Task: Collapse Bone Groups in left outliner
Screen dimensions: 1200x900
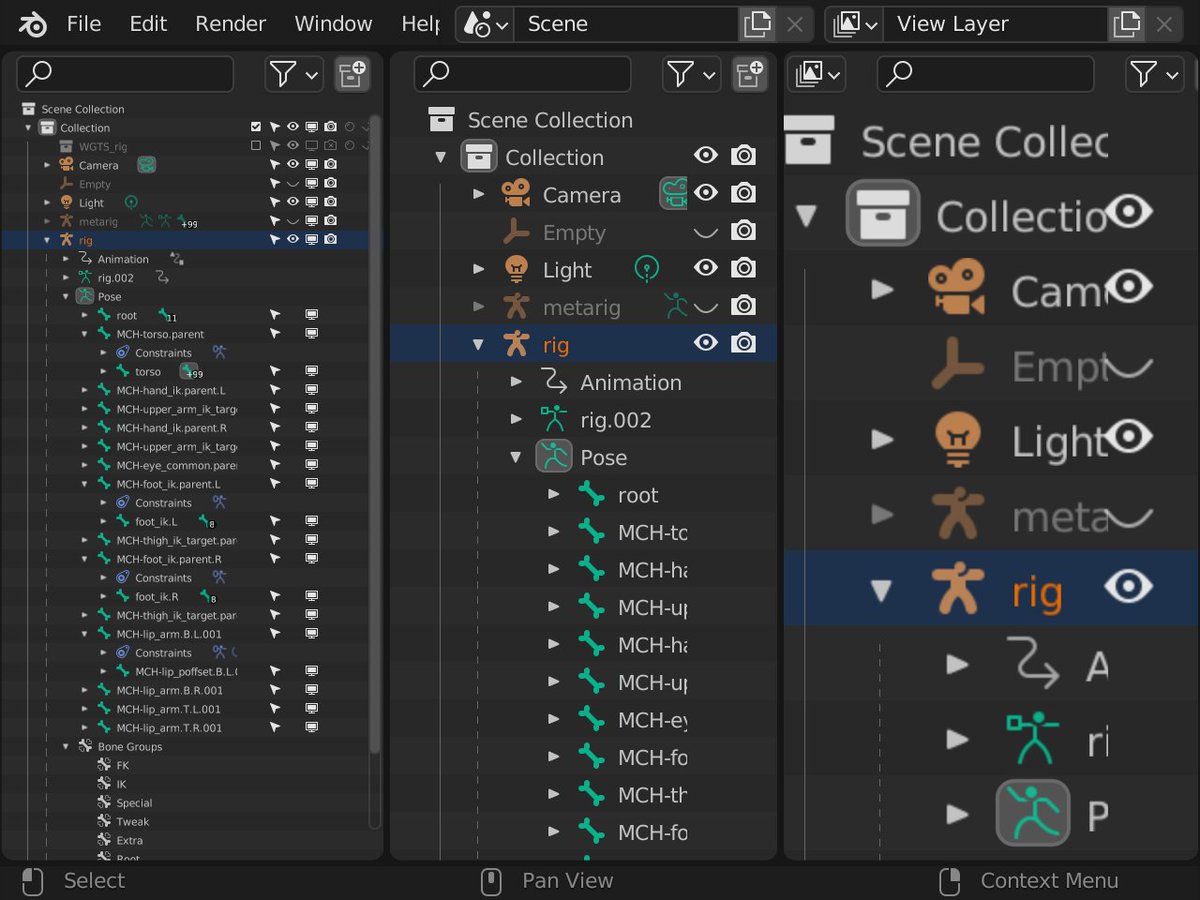Action: pyautogui.click(x=66, y=747)
